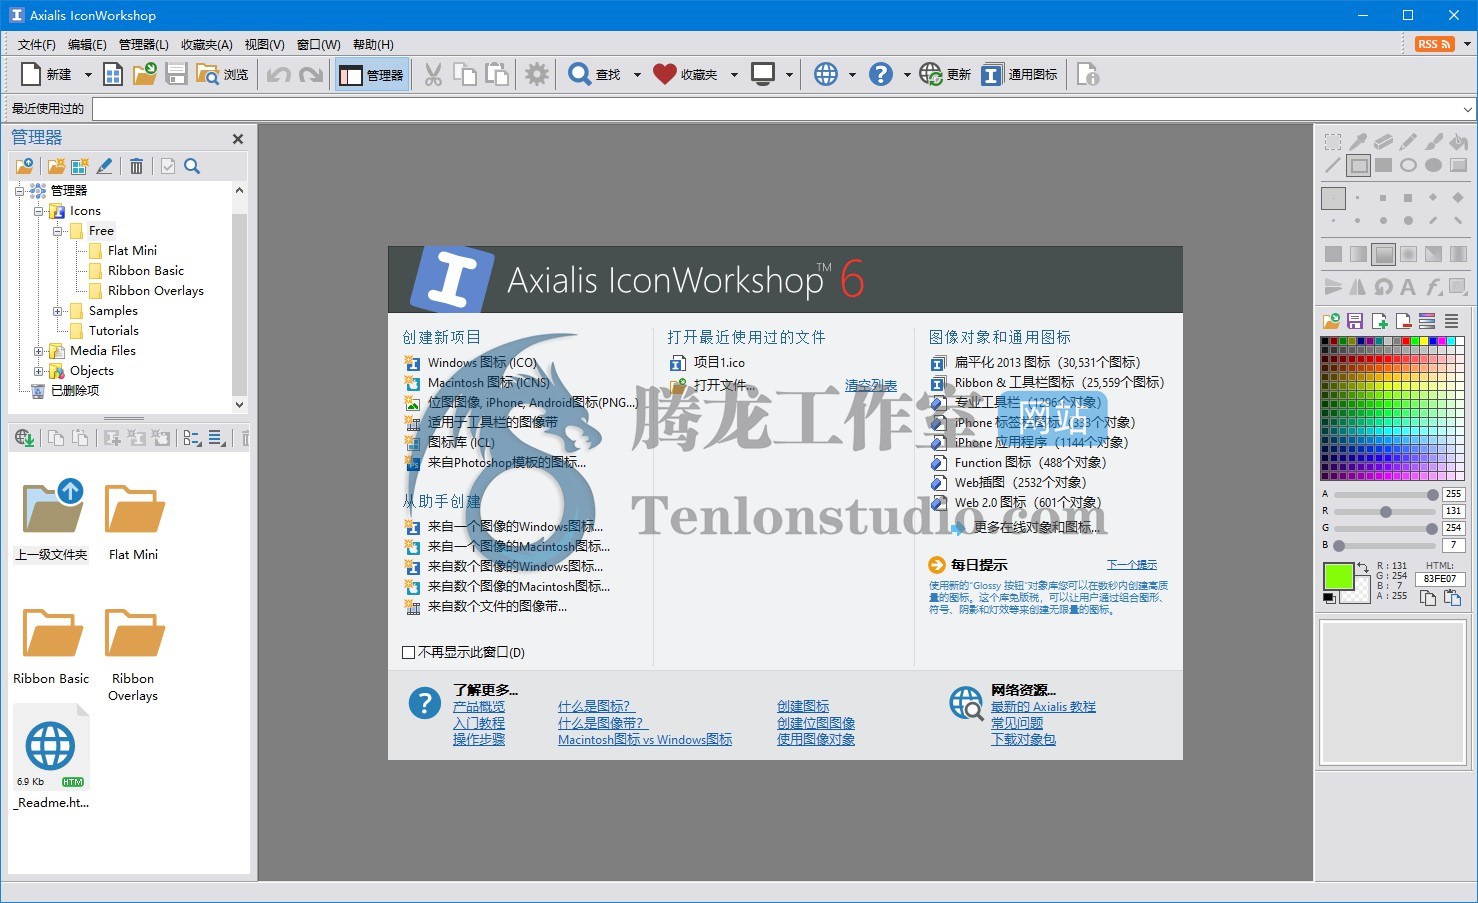Click the save palette floppy icon
Screen dimensions: 1478x903
pos(1355,321)
